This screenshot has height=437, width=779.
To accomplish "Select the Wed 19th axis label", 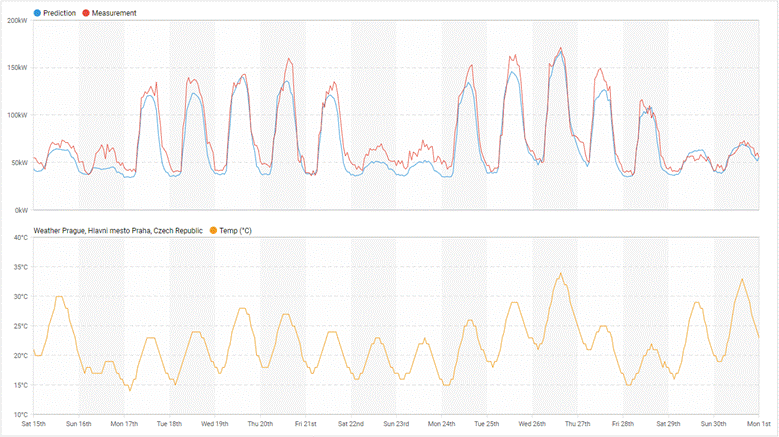I will click(x=215, y=424).
